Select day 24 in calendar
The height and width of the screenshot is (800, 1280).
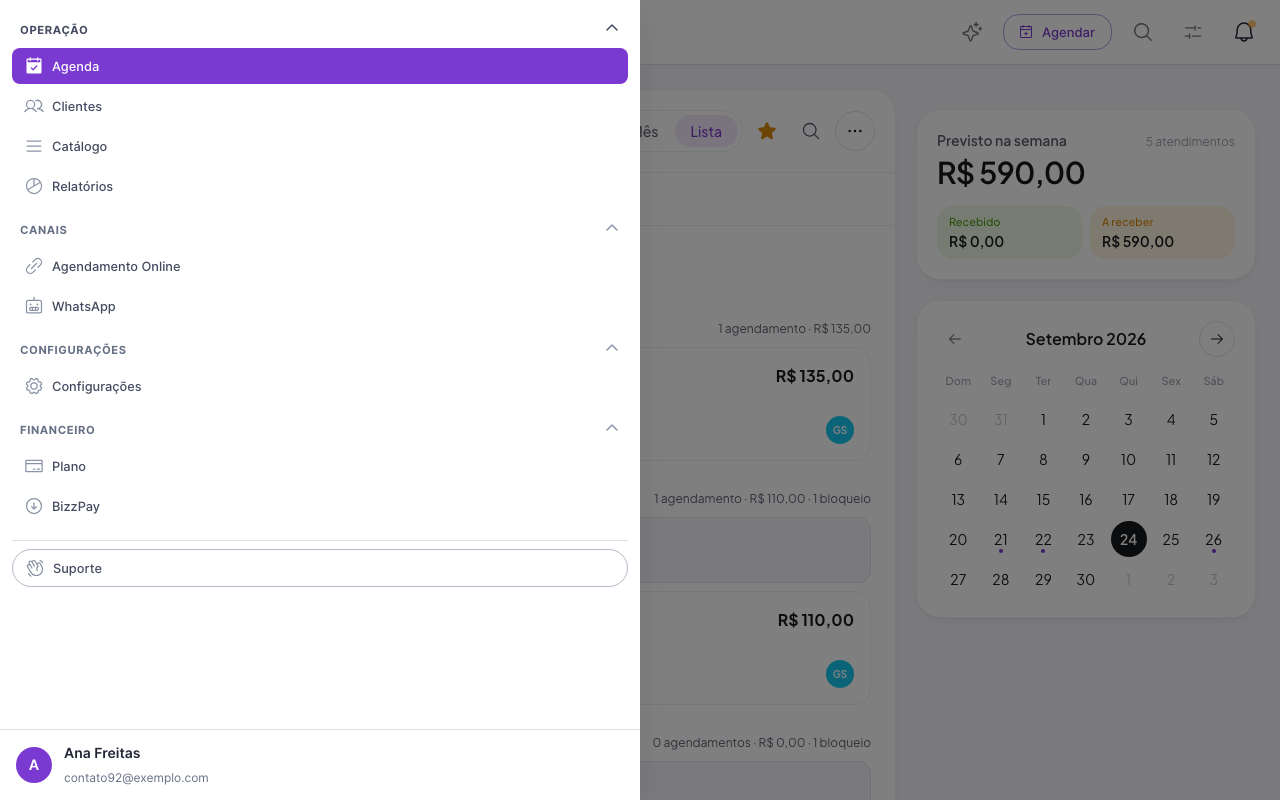coord(1128,539)
